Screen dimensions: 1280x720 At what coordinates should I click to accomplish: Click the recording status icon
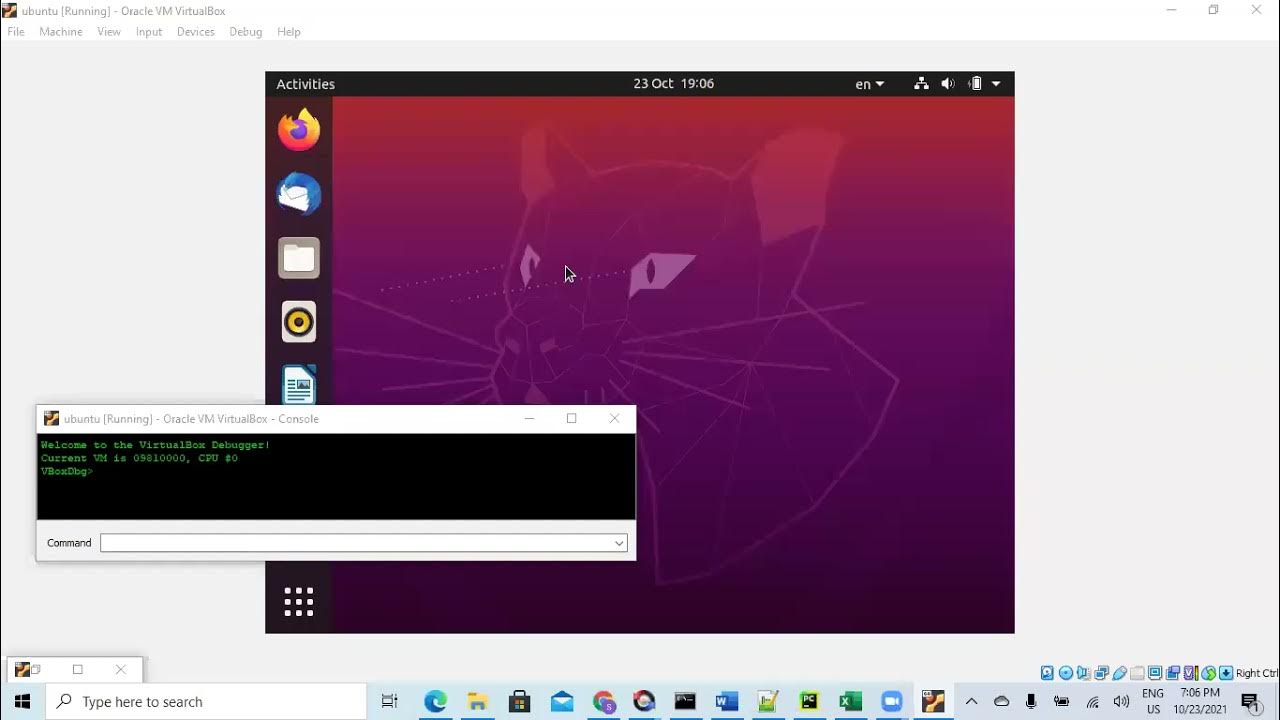[1173, 673]
